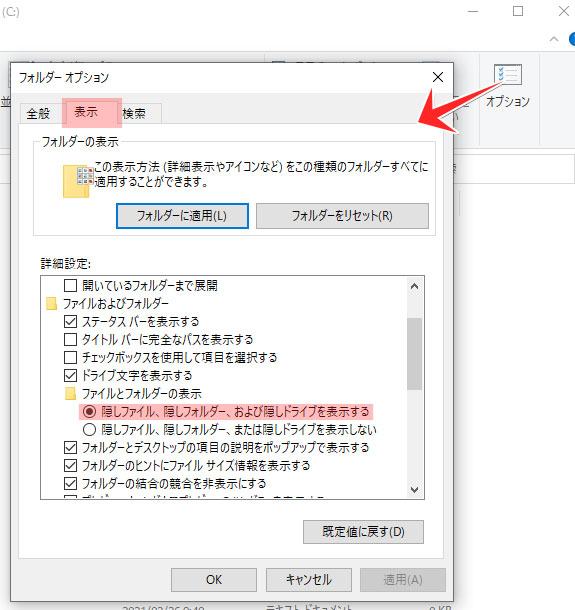Viewport: 575px width, 610px height.
Task: Click the advanced settings scrollbar thumb
Action: 415,354
